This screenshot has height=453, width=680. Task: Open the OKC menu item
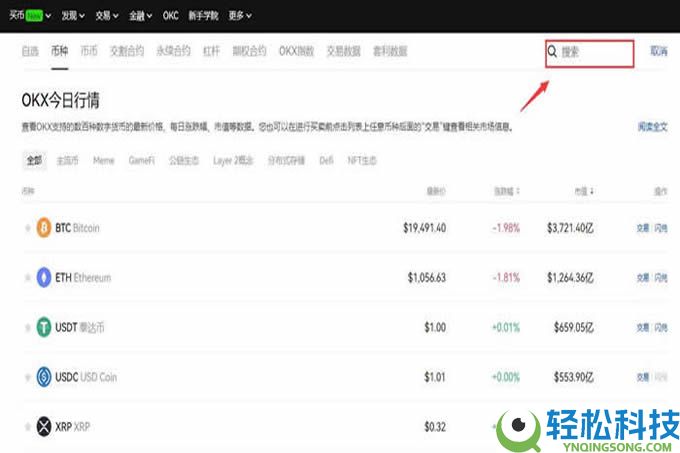pyautogui.click(x=170, y=16)
